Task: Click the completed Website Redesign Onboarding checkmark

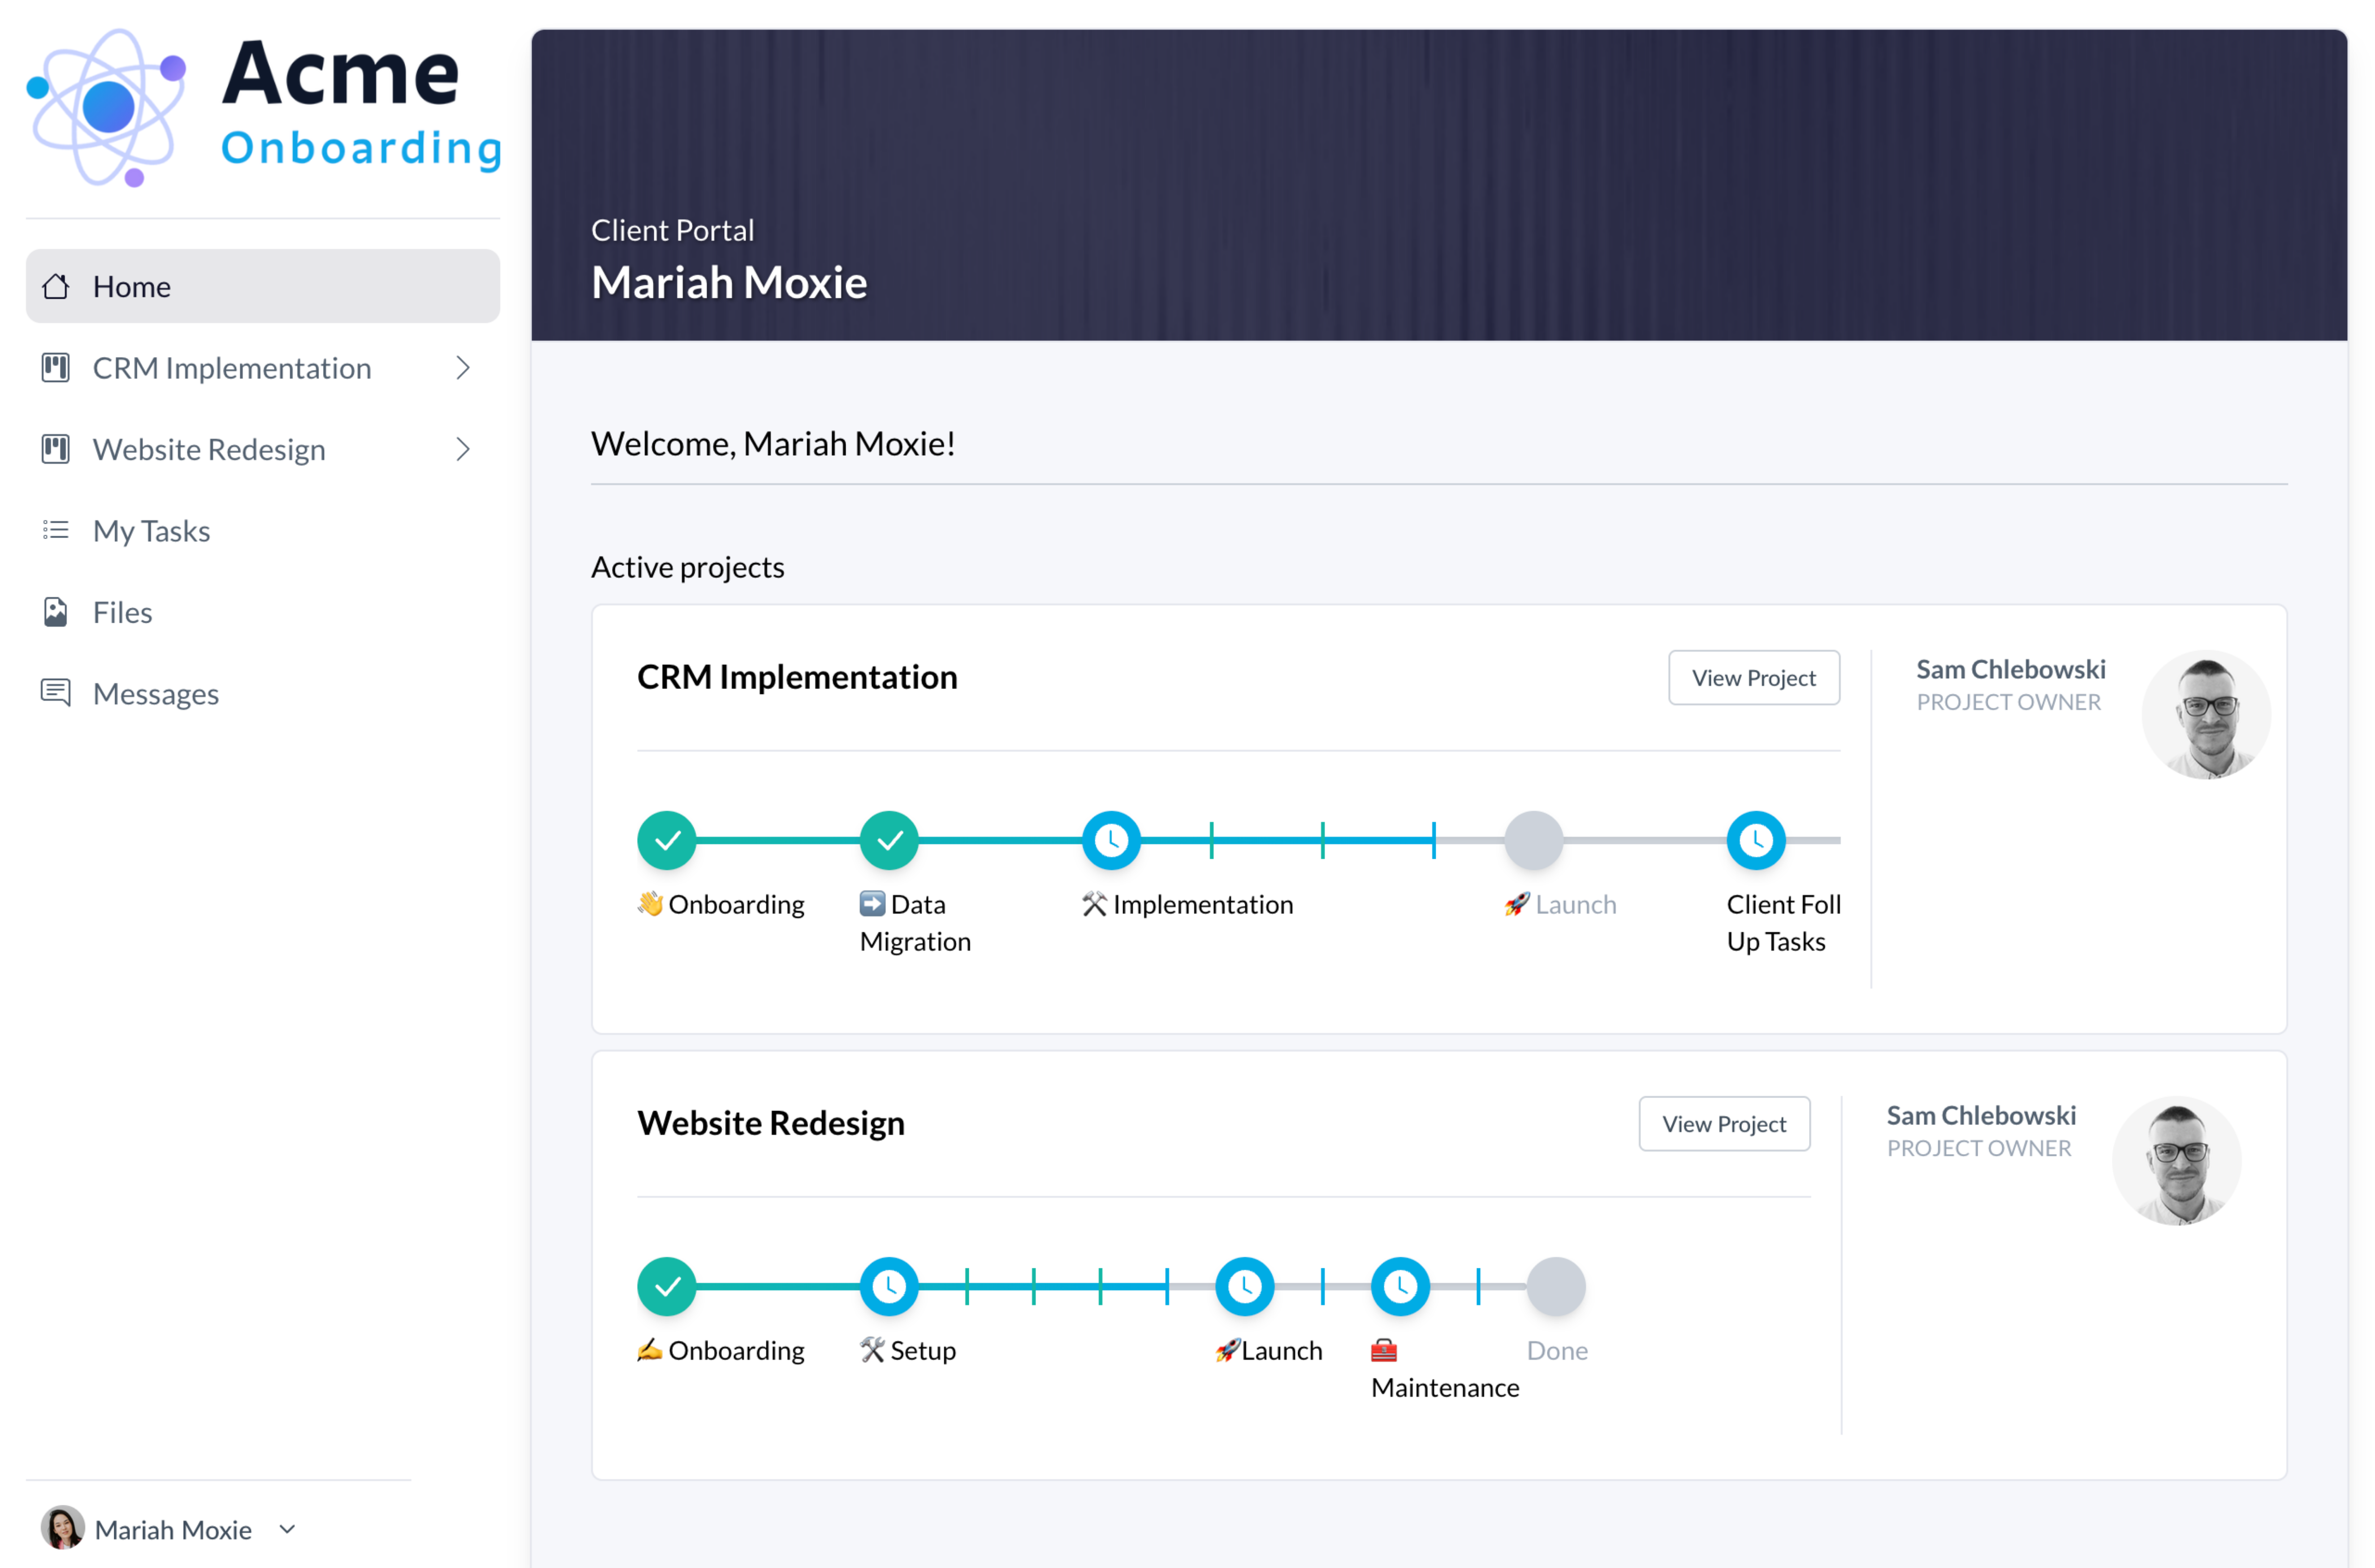Action: (x=667, y=1287)
